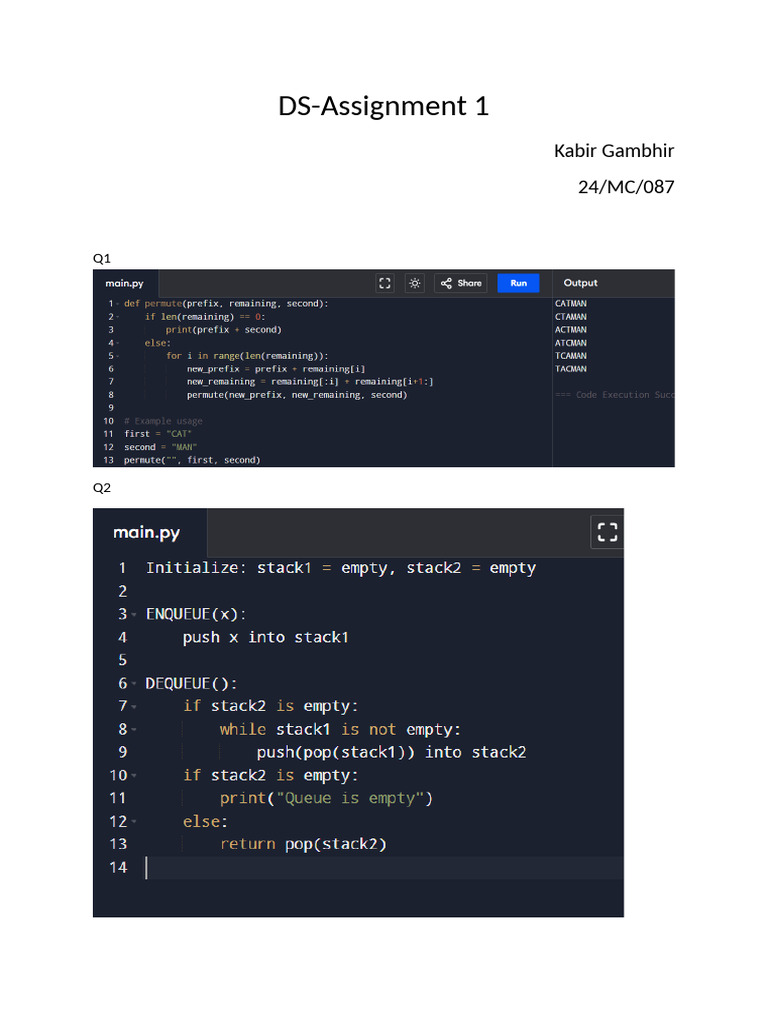Click output line 'TACMAN'
This screenshot has height=1024, width=768.
571,369
